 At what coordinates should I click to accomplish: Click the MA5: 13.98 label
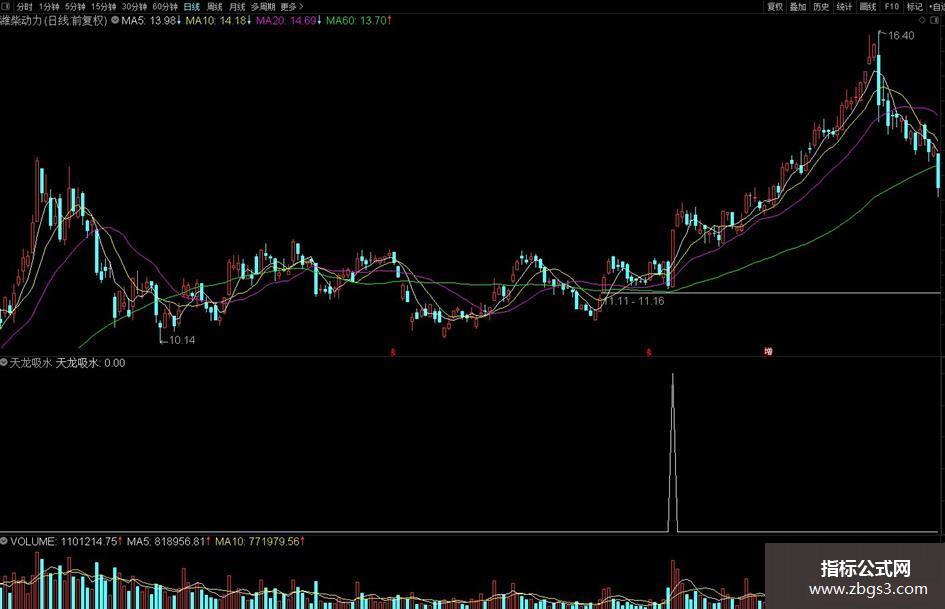coord(151,21)
